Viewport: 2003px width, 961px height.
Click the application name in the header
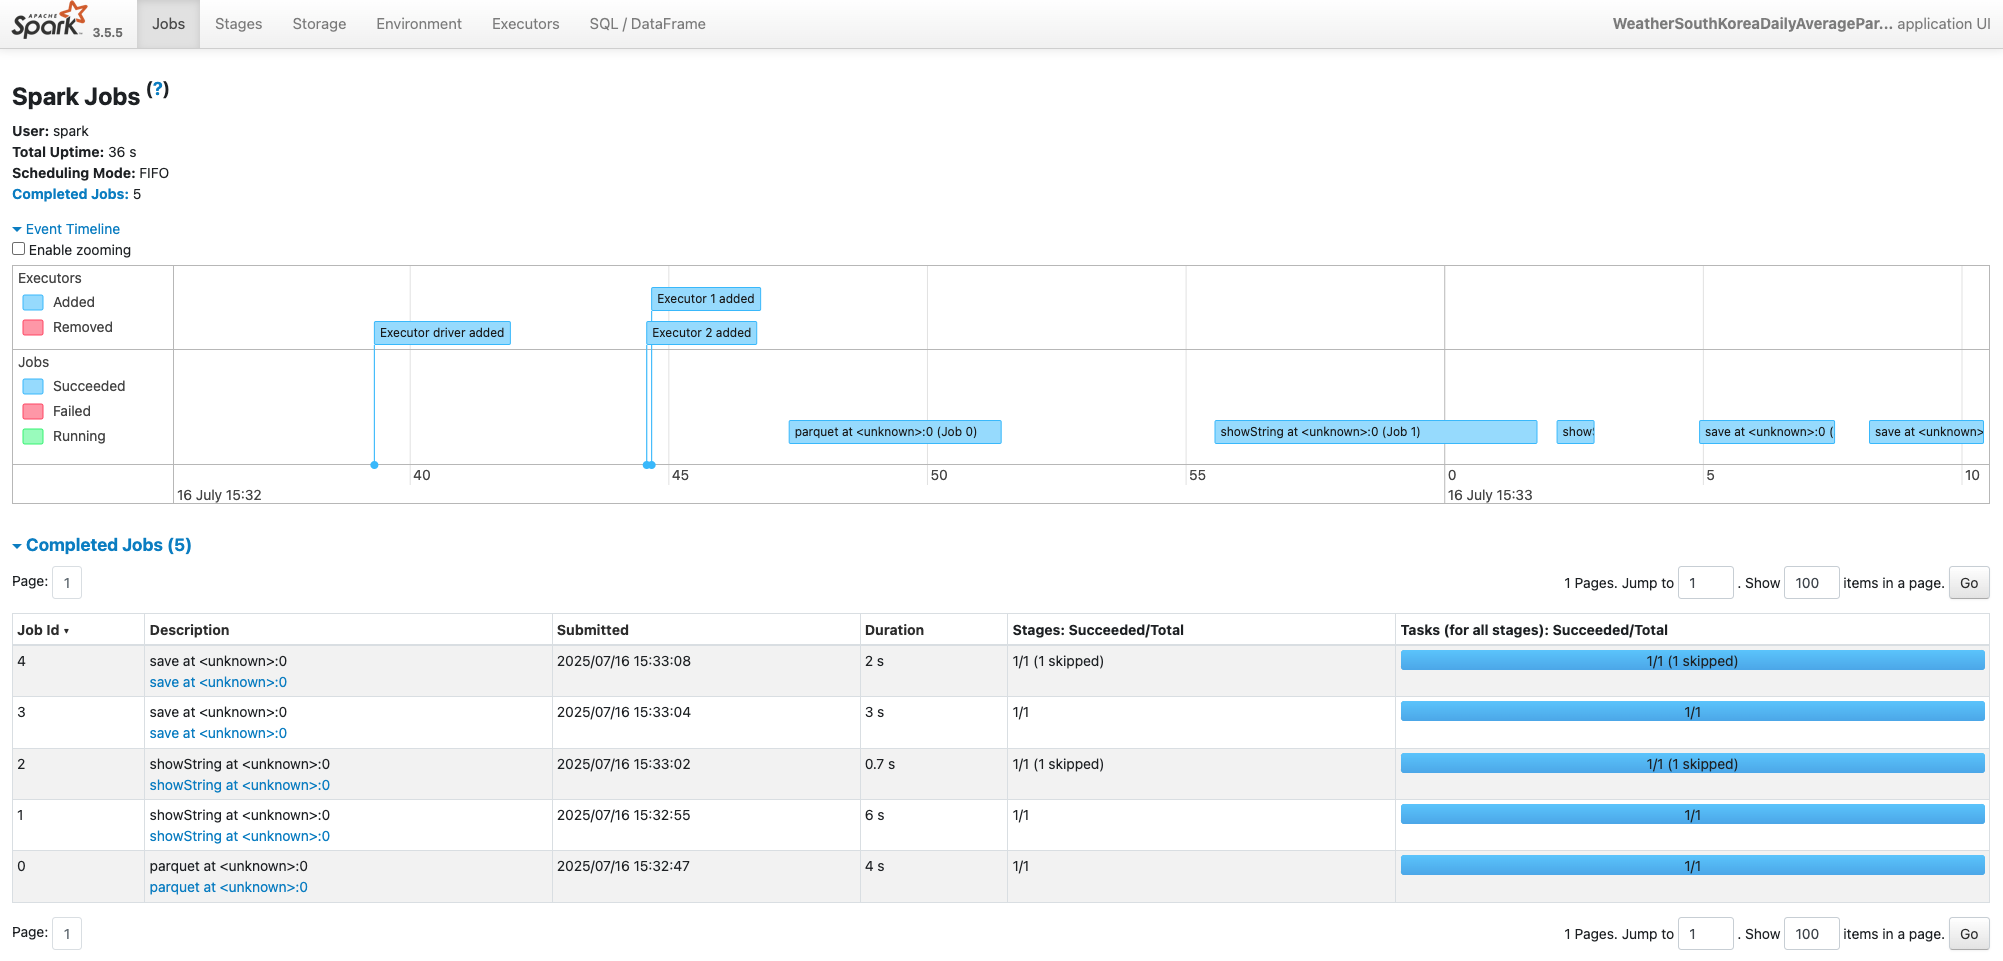[1752, 24]
